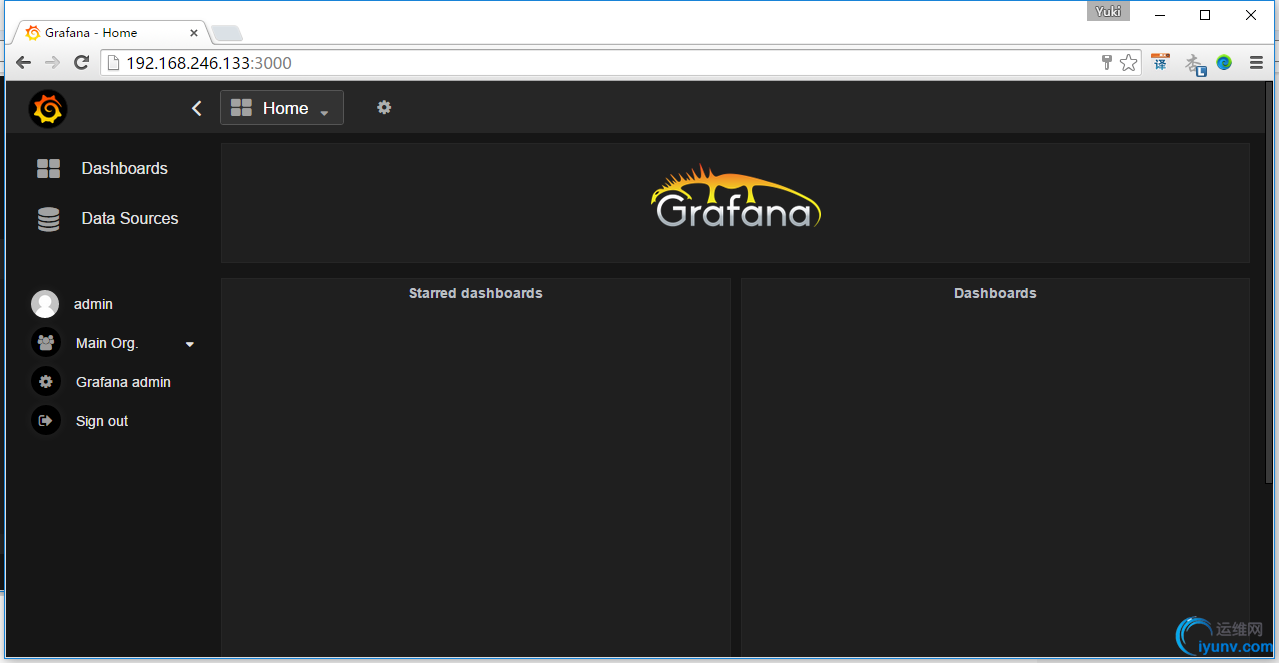Click the Starred dashboards panel title
Screen dimensions: 1279x663
click(476, 293)
